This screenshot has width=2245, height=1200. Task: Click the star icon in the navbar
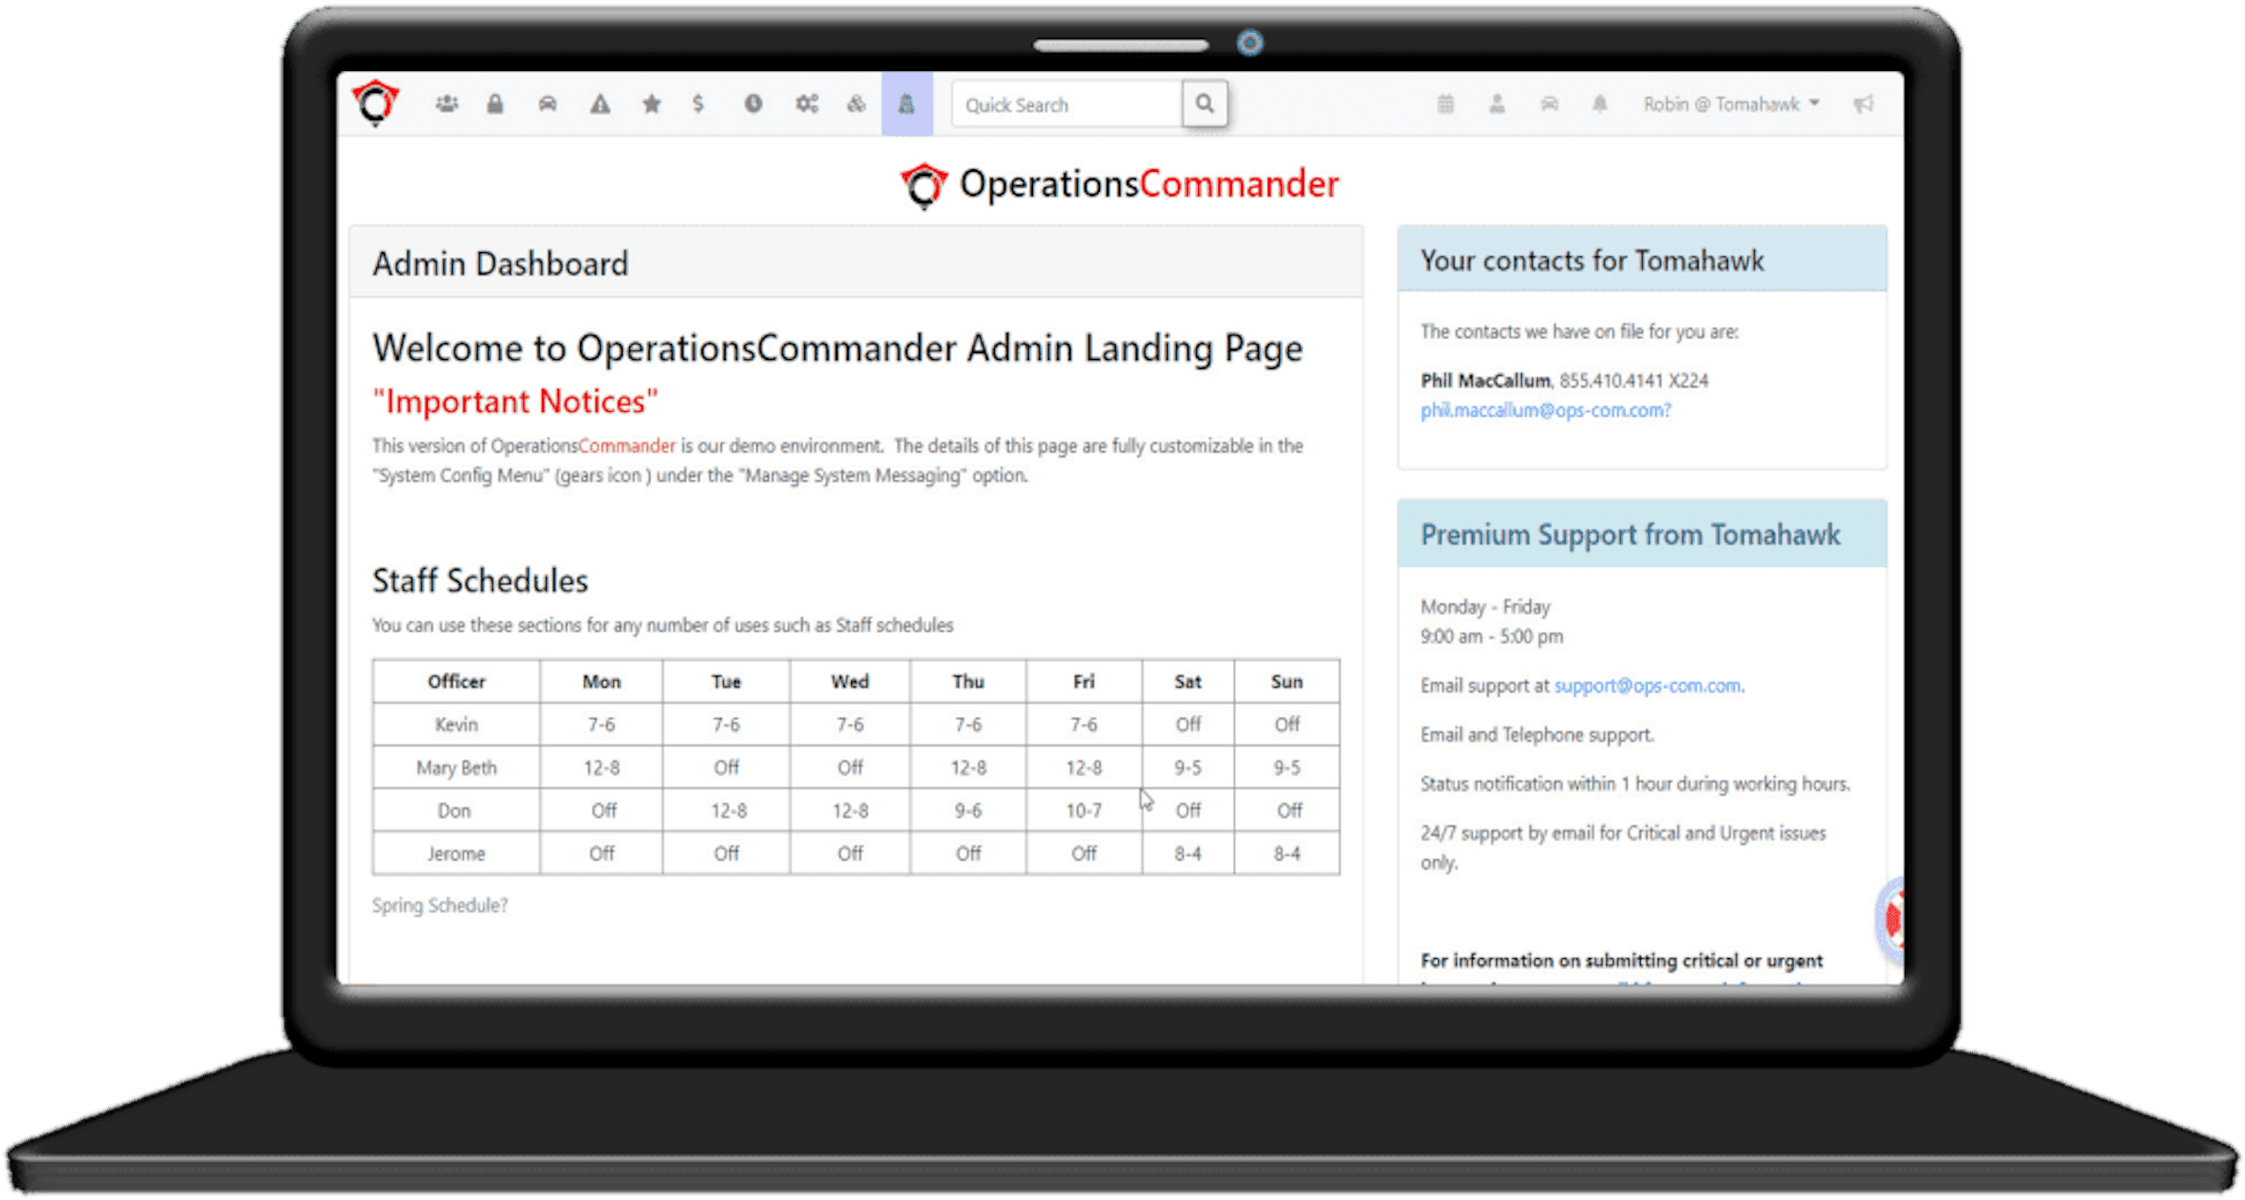point(652,104)
